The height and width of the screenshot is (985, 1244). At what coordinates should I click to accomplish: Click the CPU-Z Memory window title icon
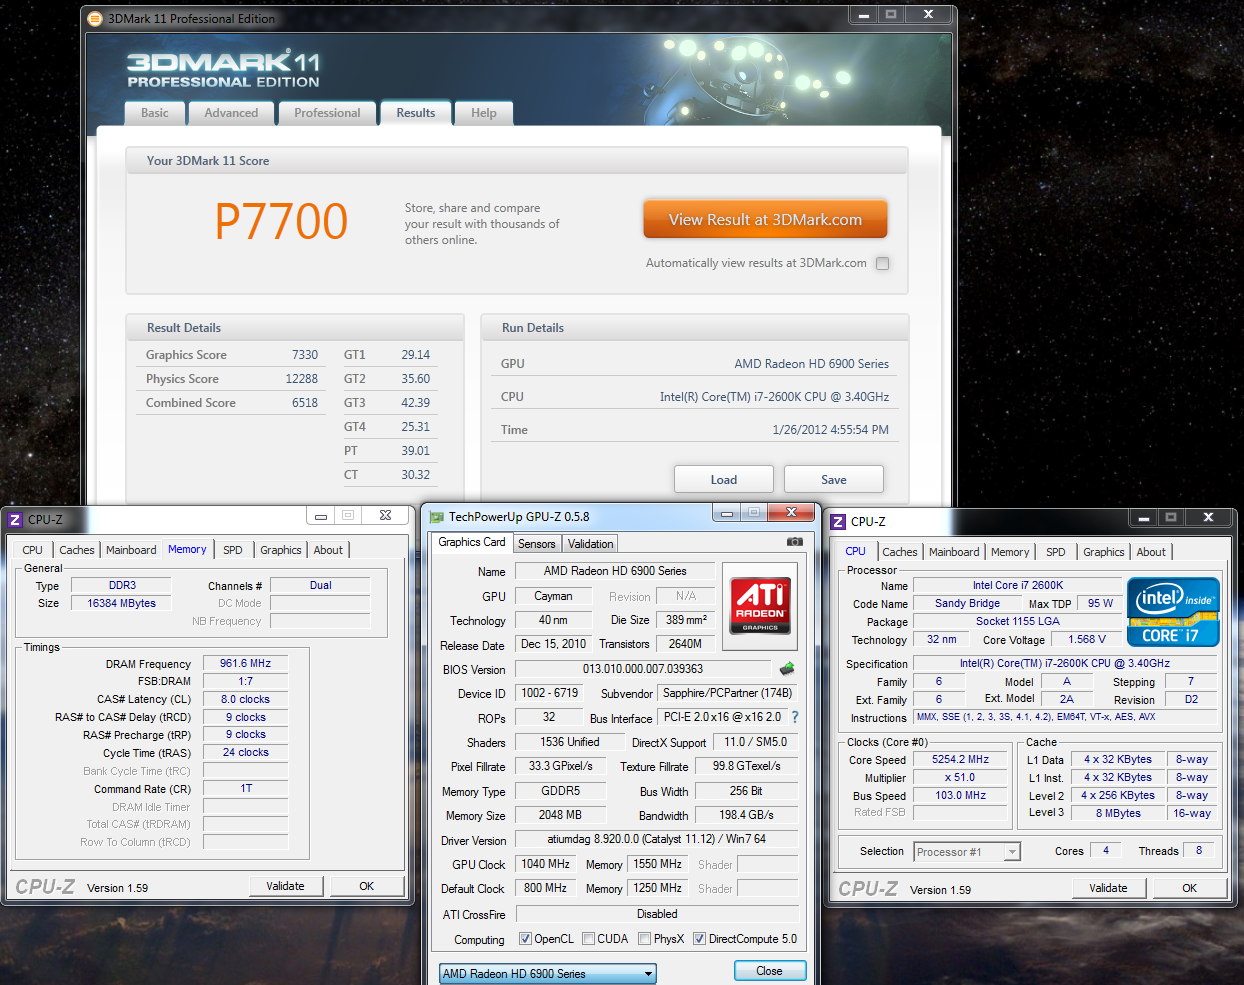tap(15, 520)
